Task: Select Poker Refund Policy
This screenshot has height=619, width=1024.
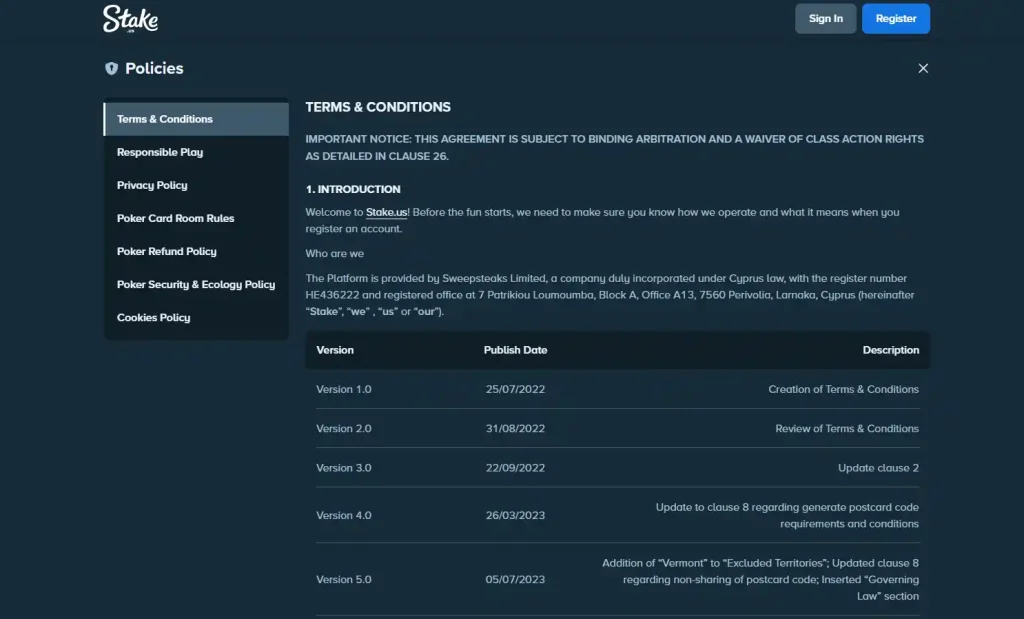Action: [196, 251]
